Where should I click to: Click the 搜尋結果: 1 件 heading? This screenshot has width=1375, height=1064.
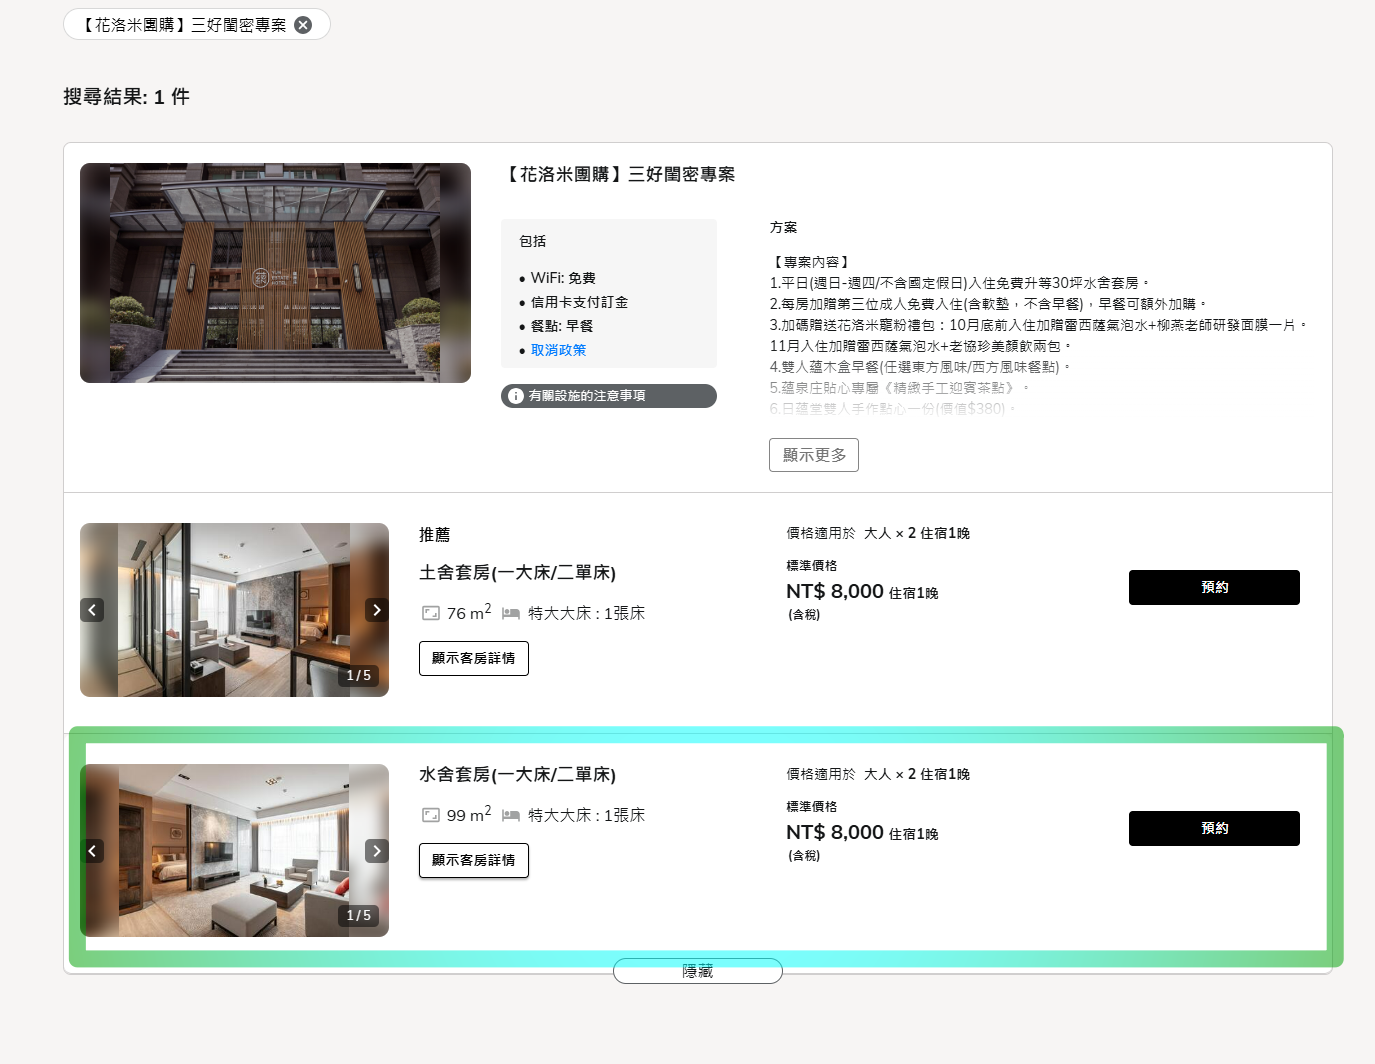click(x=126, y=97)
